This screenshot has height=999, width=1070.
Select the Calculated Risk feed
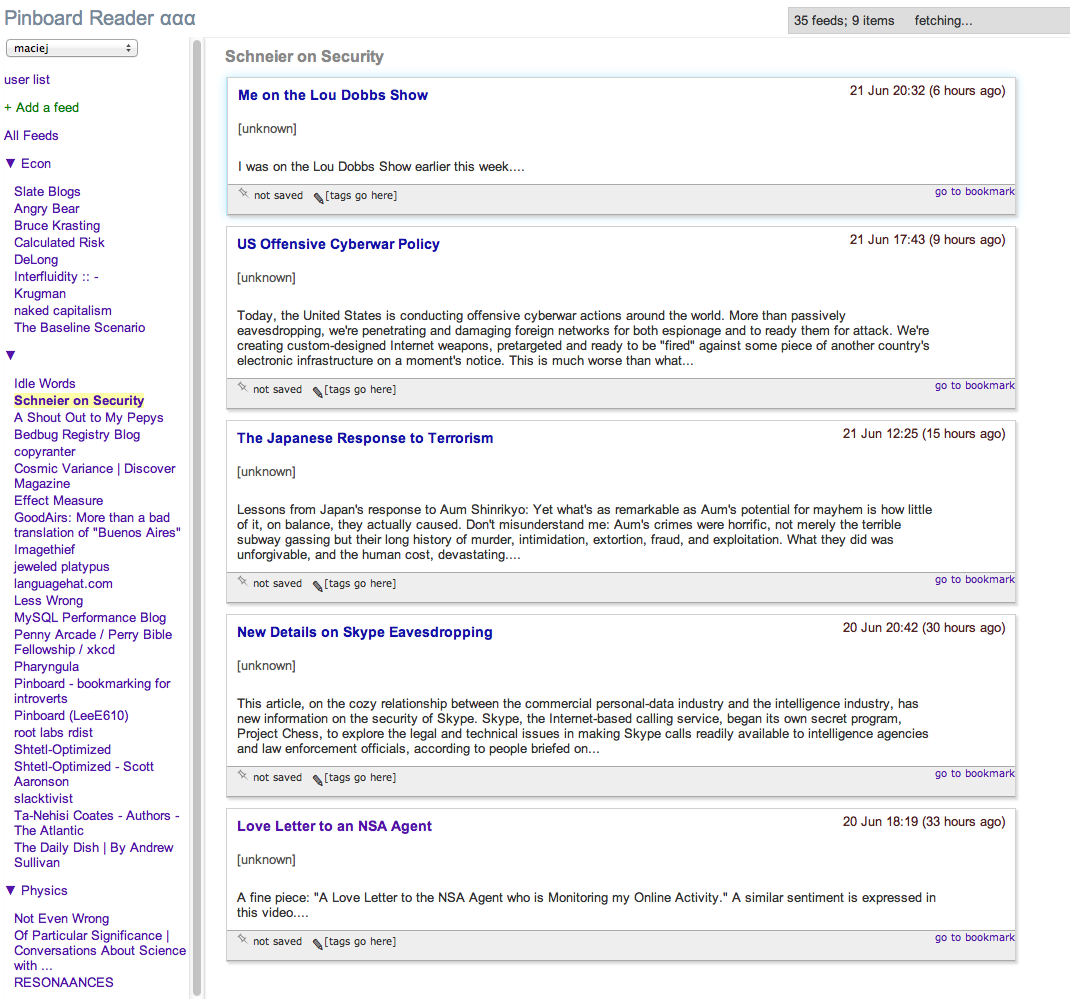pyautogui.click(x=59, y=242)
